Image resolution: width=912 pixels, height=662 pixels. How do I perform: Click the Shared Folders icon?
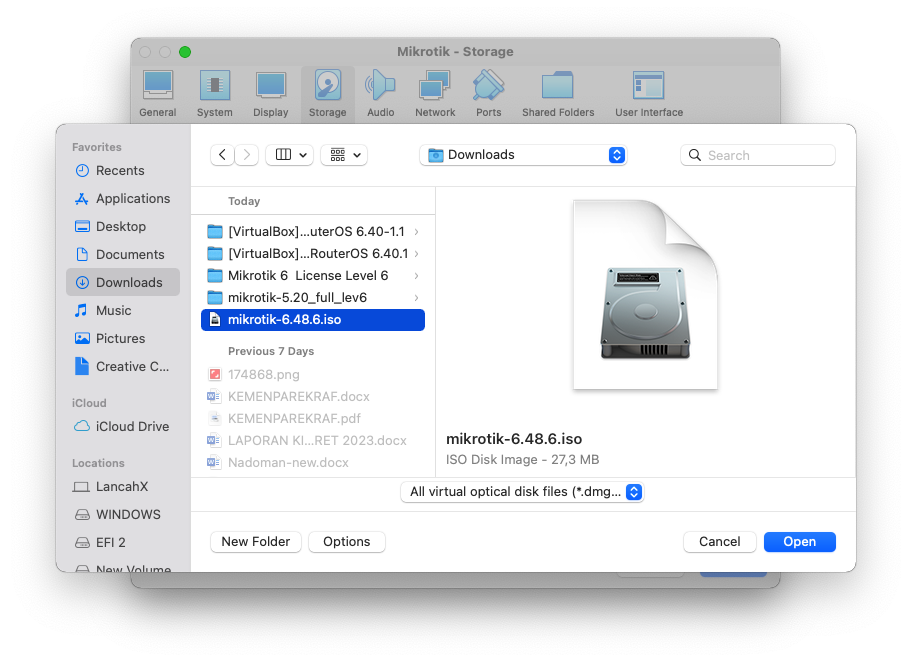coord(558,87)
